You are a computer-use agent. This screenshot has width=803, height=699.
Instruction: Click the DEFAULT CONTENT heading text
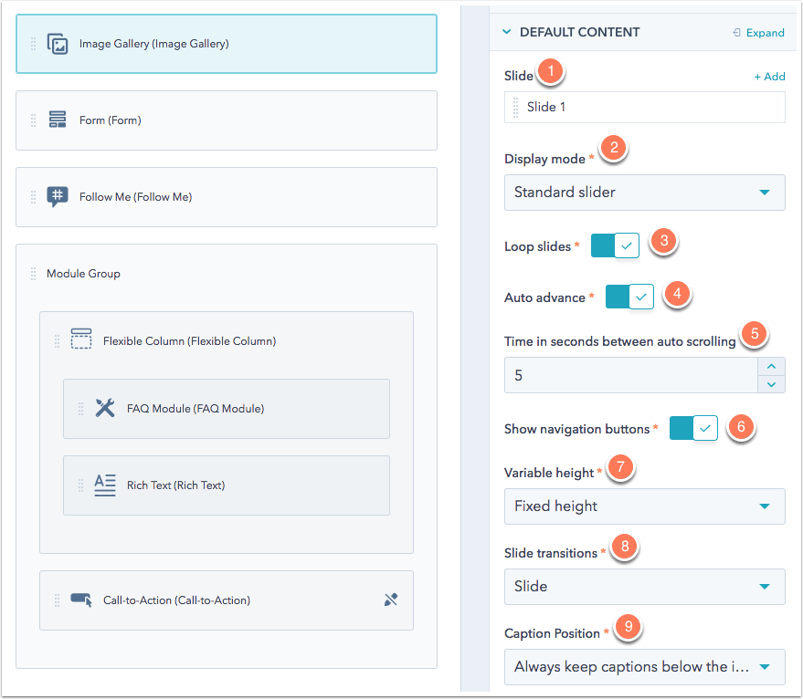tap(579, 32)
